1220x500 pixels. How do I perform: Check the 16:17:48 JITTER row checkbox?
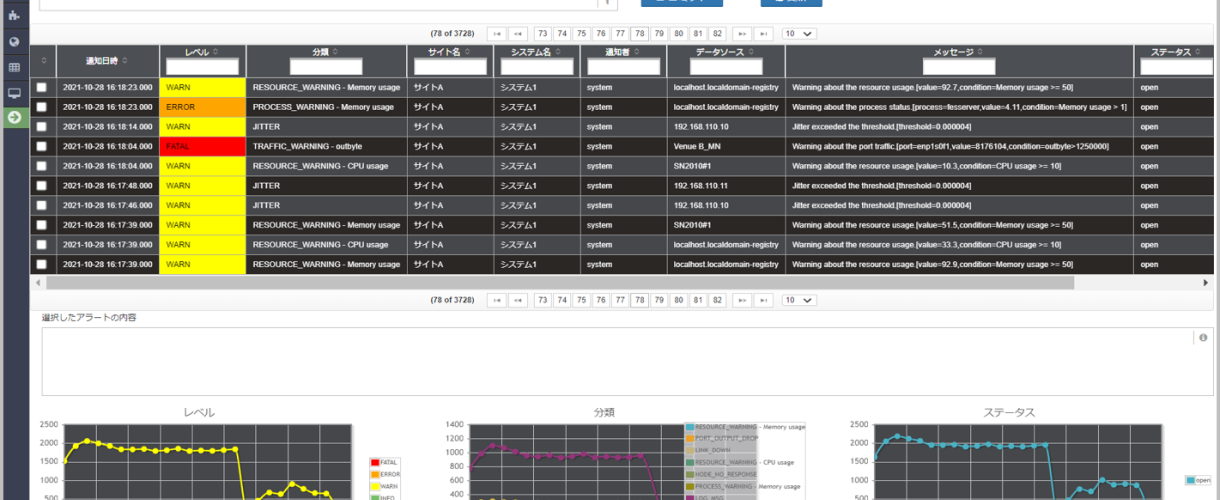(42, 186)
